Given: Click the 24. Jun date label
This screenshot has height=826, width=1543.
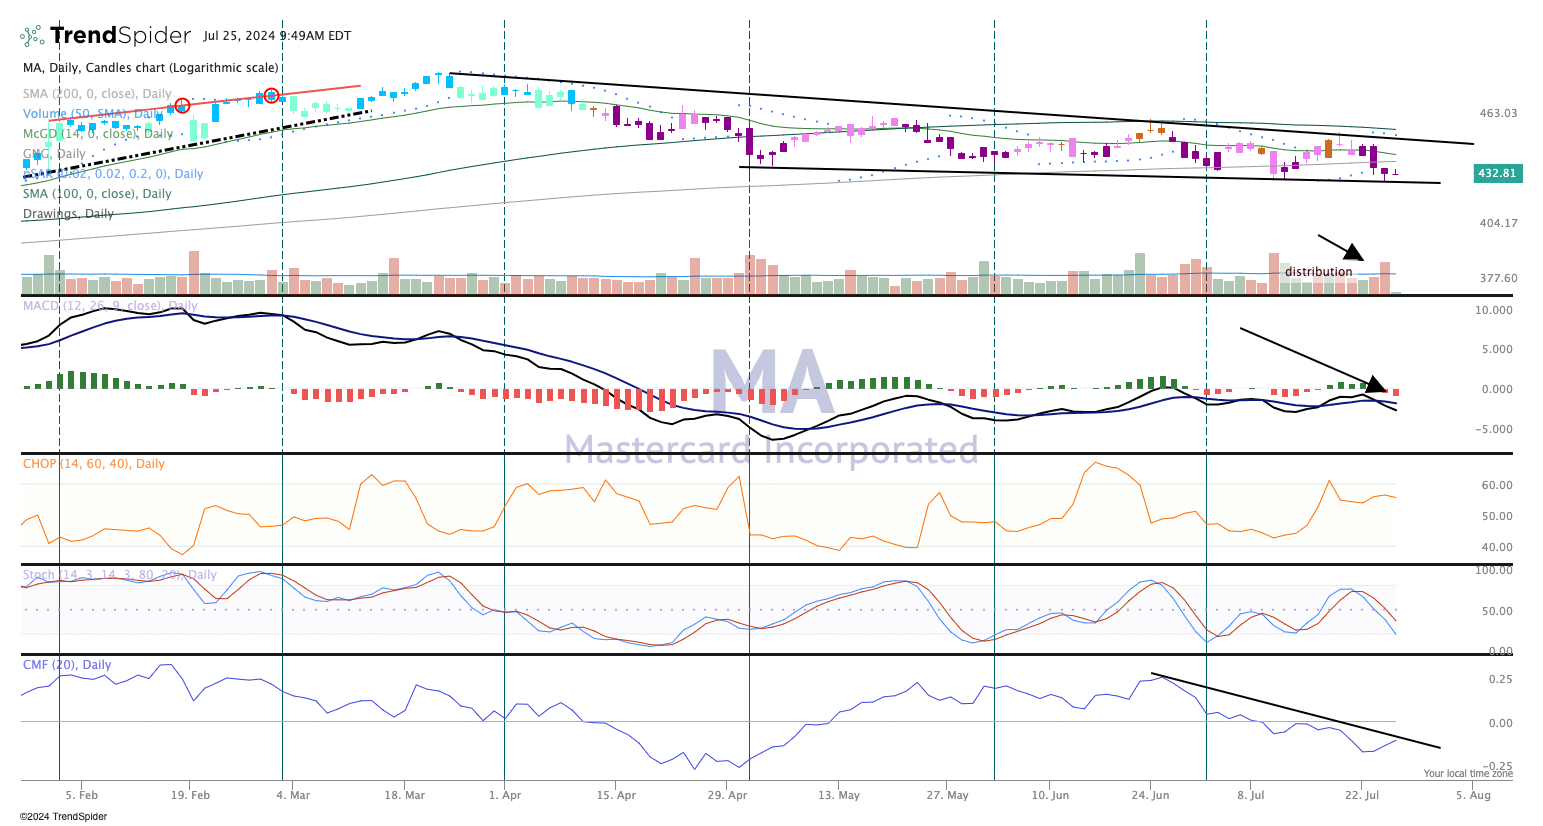Looking at the screenshot, I should point(1150,796).
